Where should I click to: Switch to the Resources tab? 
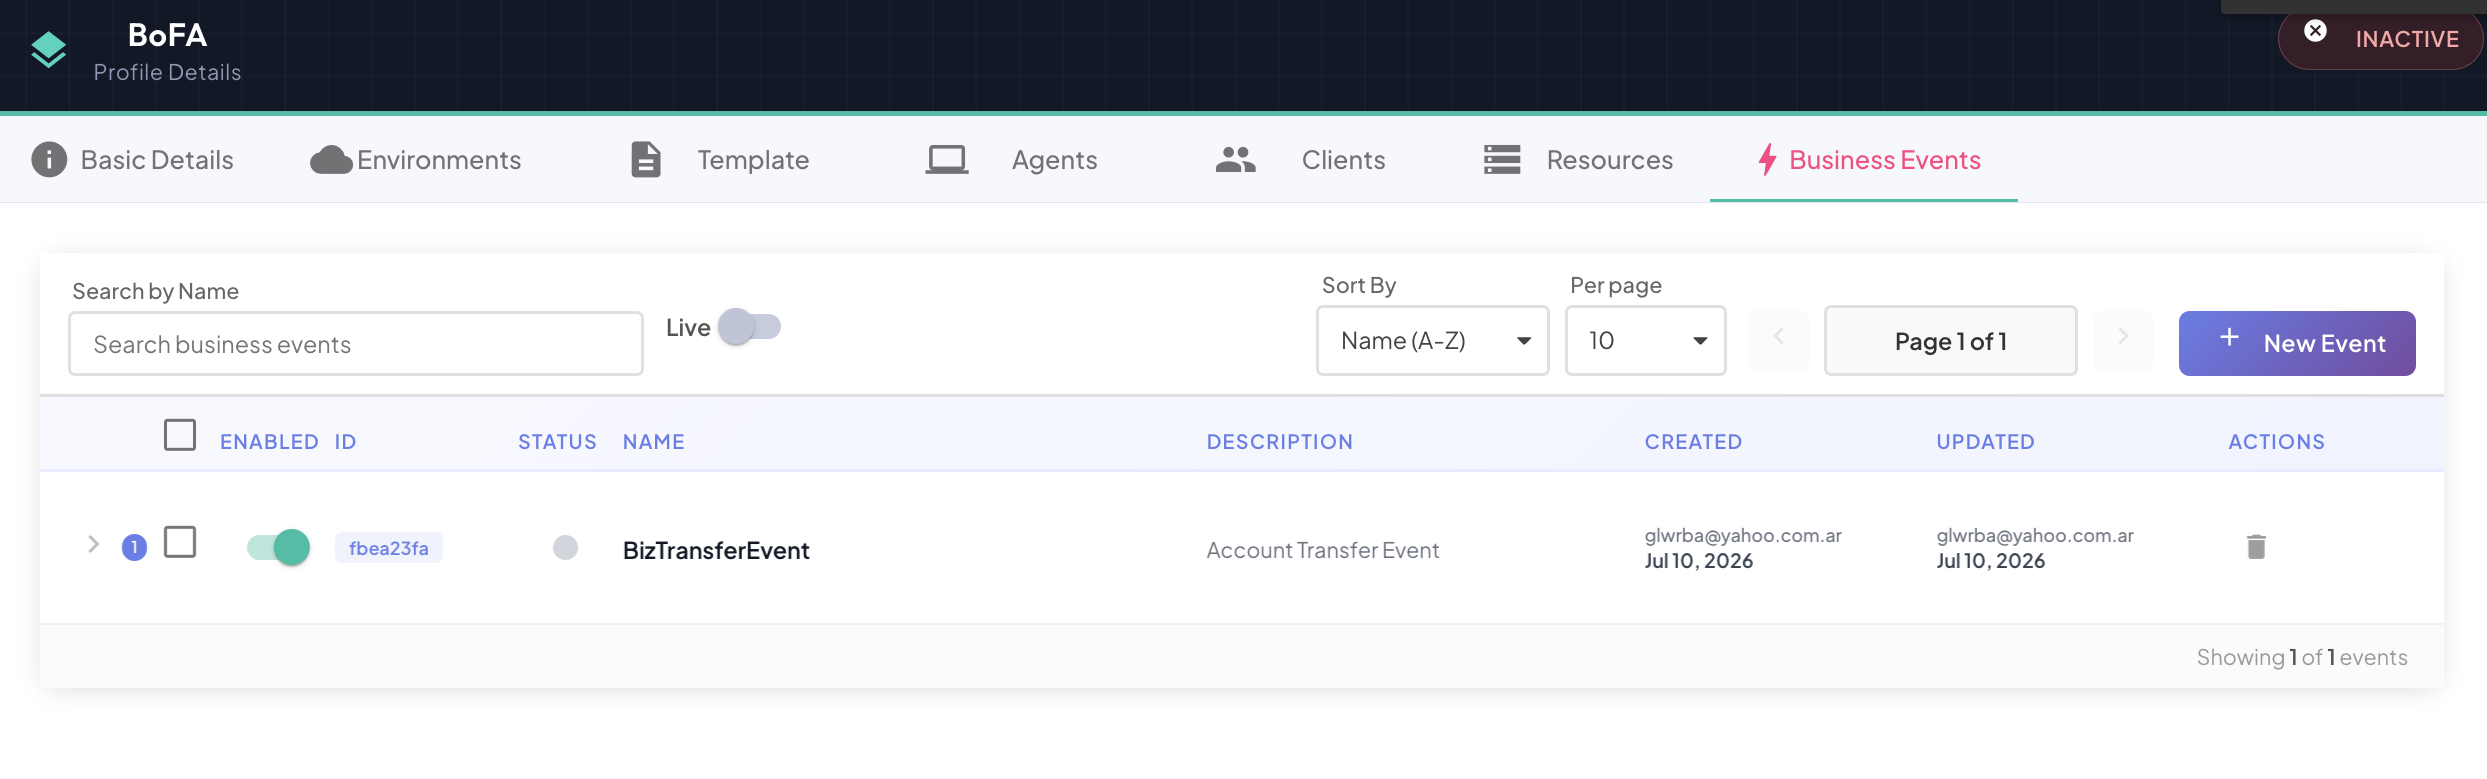point(1578,160)
